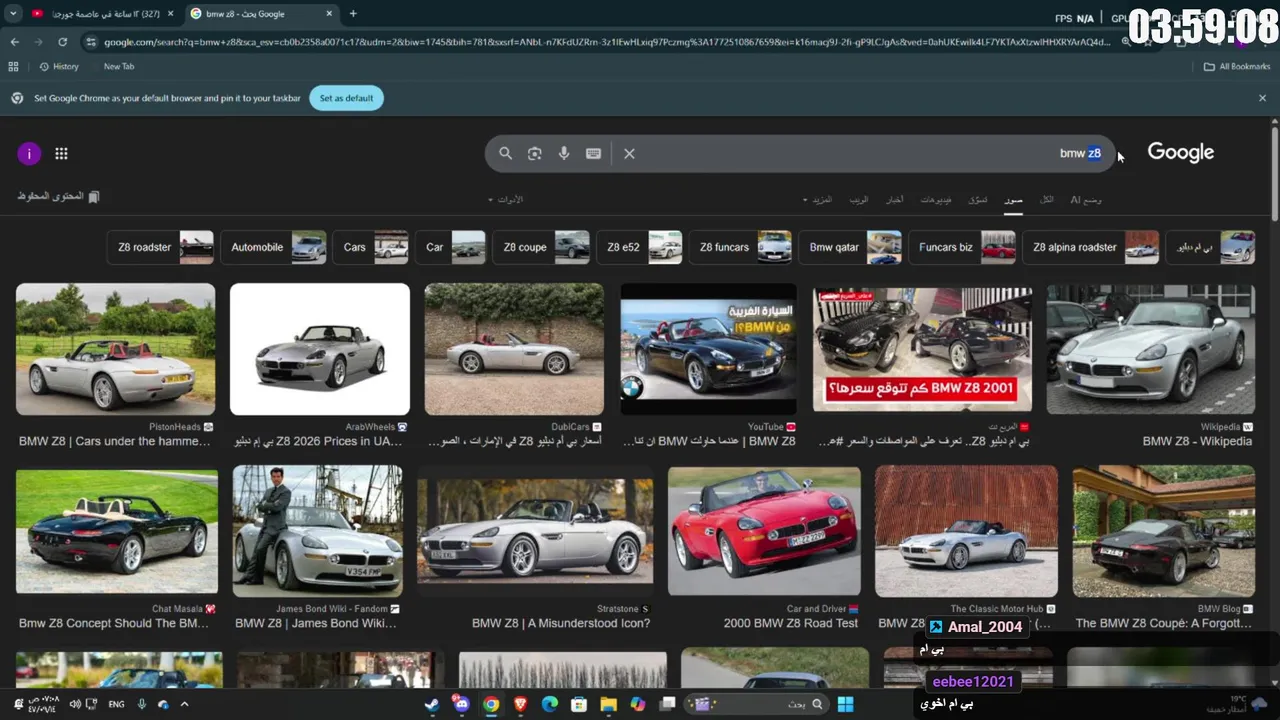Select the Z8 coupe filter chip
This screenshot has height=720, width=1280.
click(x=541, y=247)
